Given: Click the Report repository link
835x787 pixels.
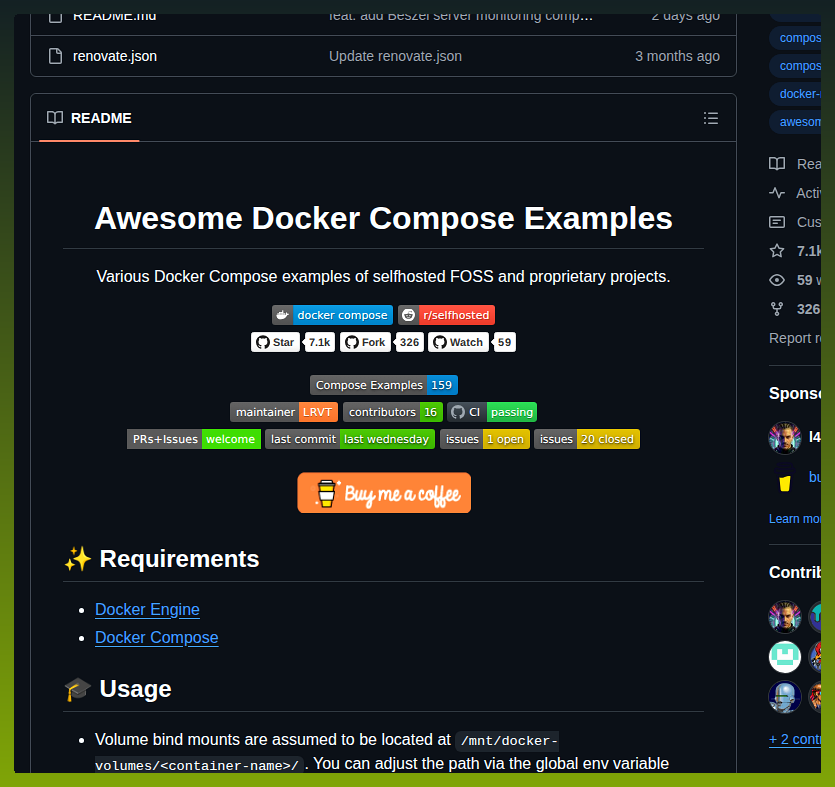Looking at the screenshot, I should click(x=795, y=338).
